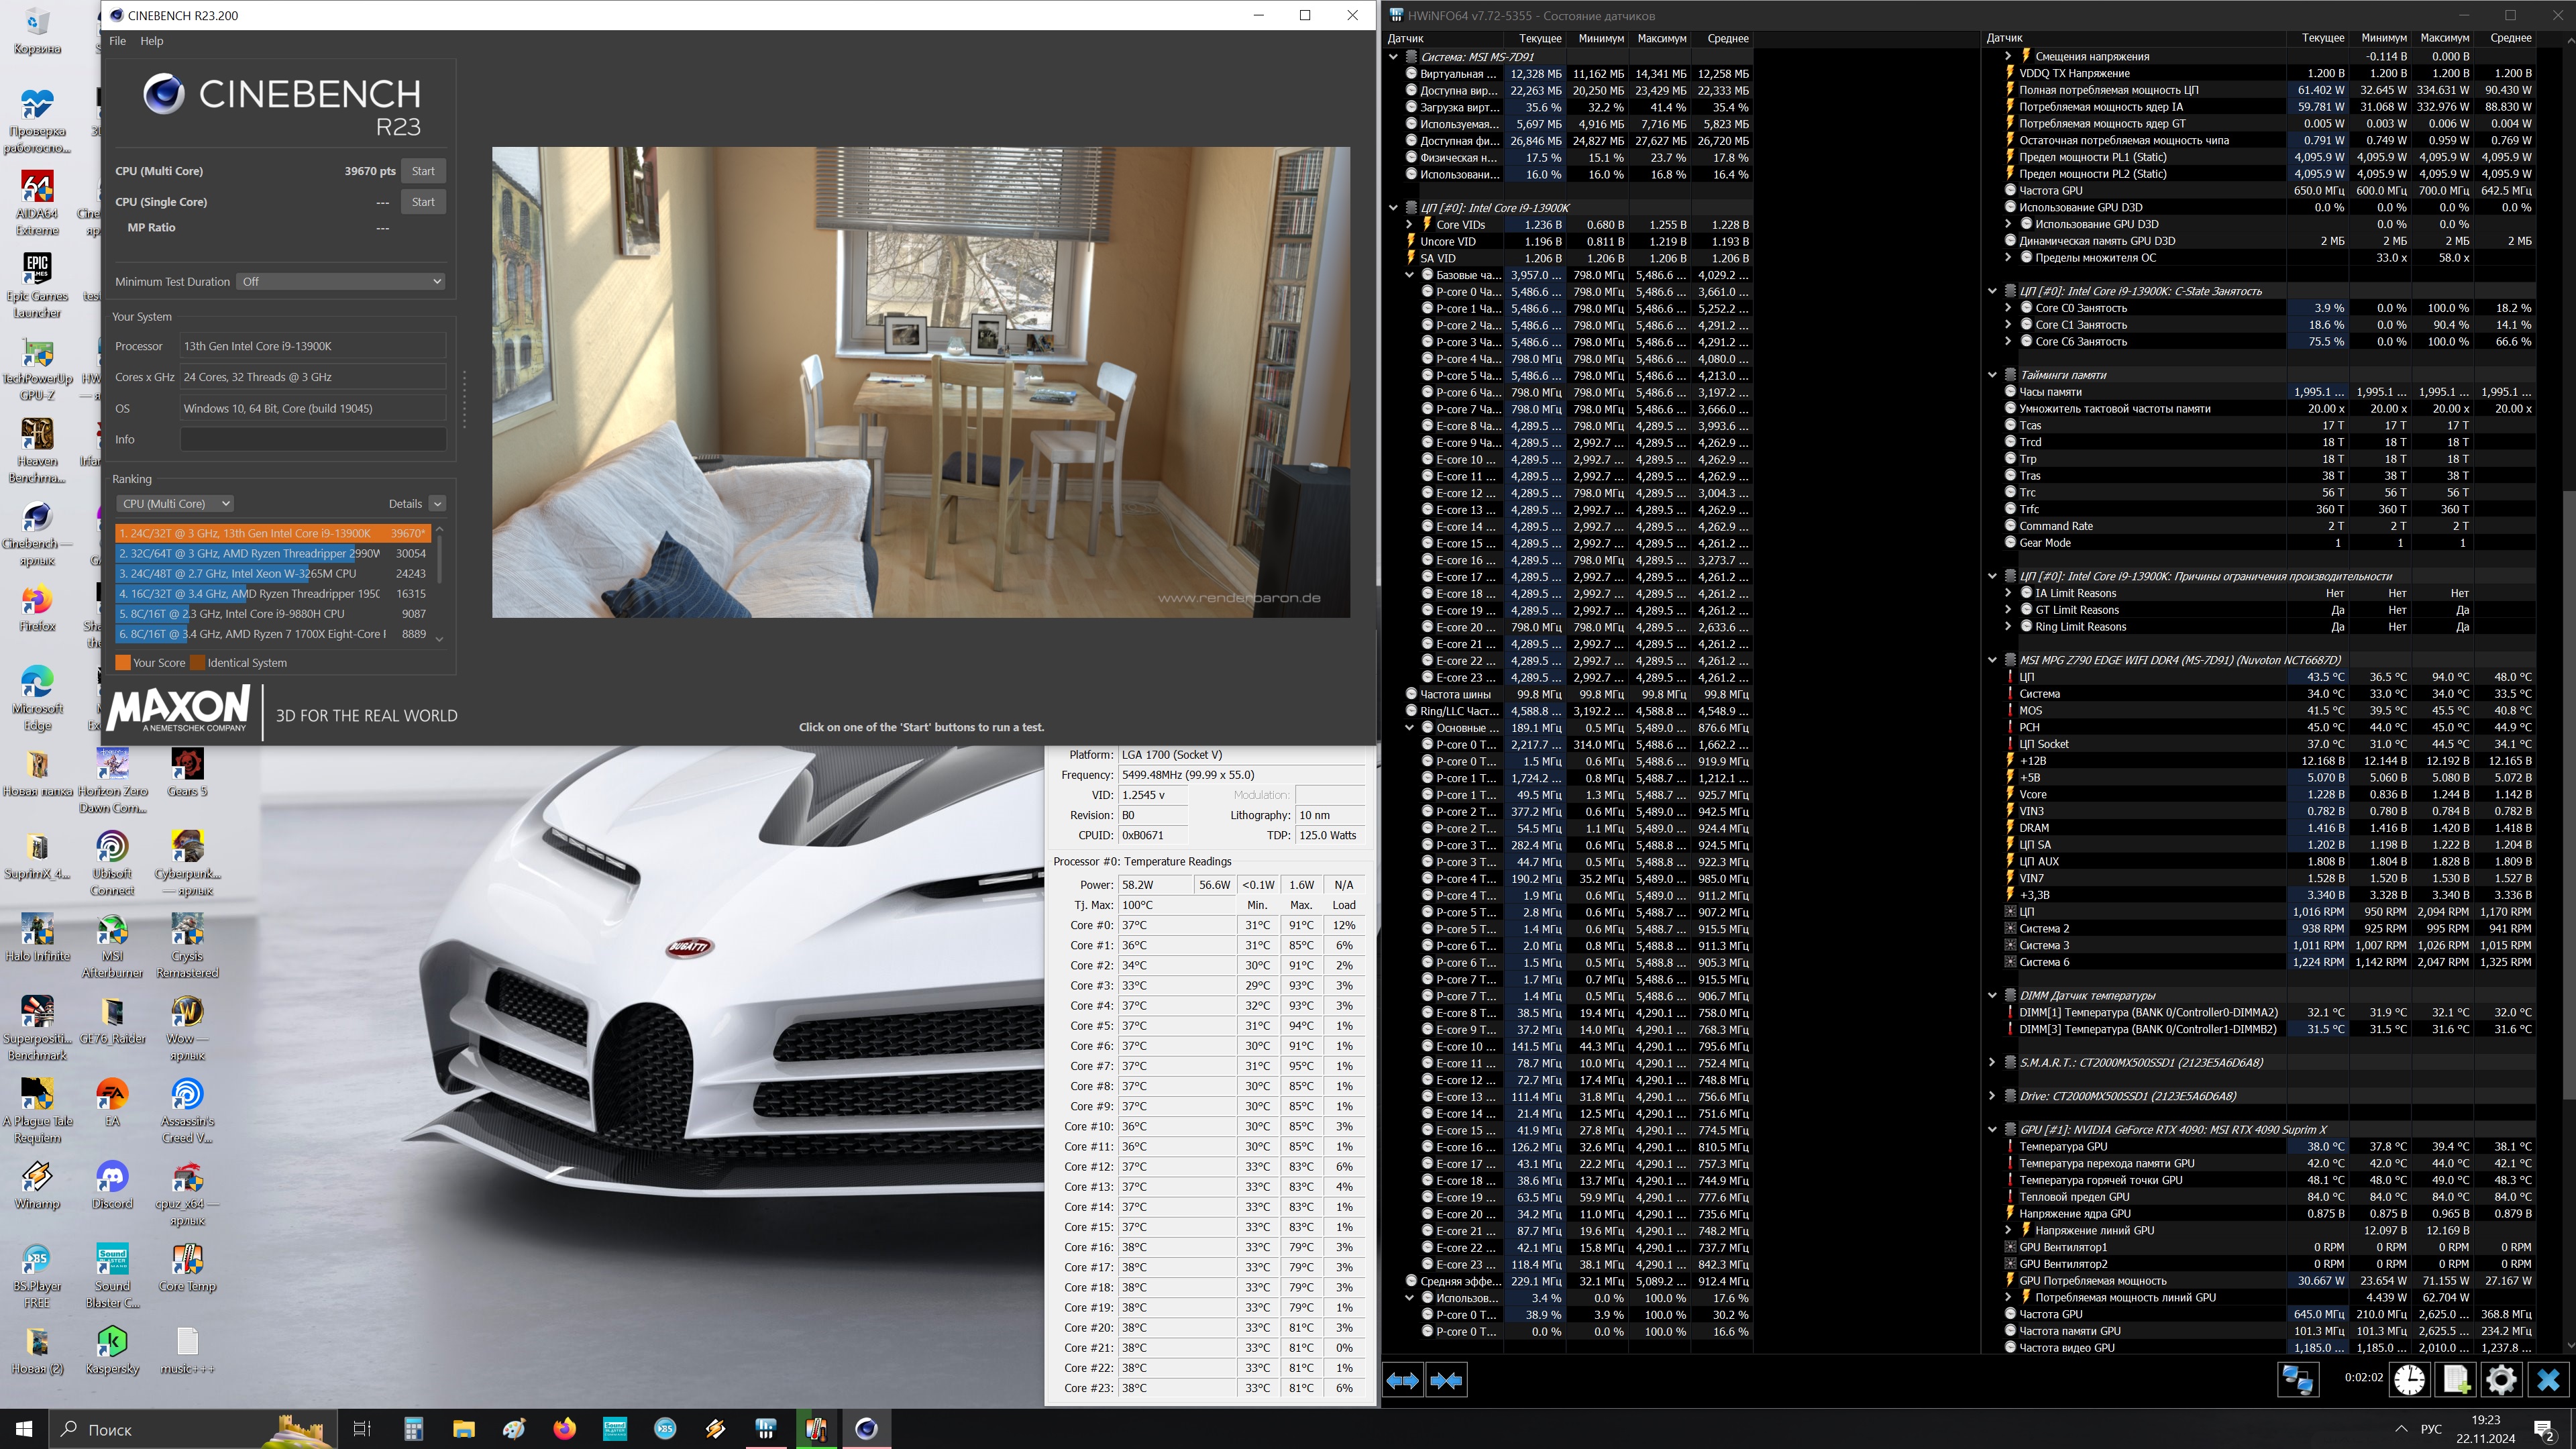The height and width of the screenshot is (1449, 2576).
Task: Open the Minimum Test Duration dropdown
Action: coord(340,282)
